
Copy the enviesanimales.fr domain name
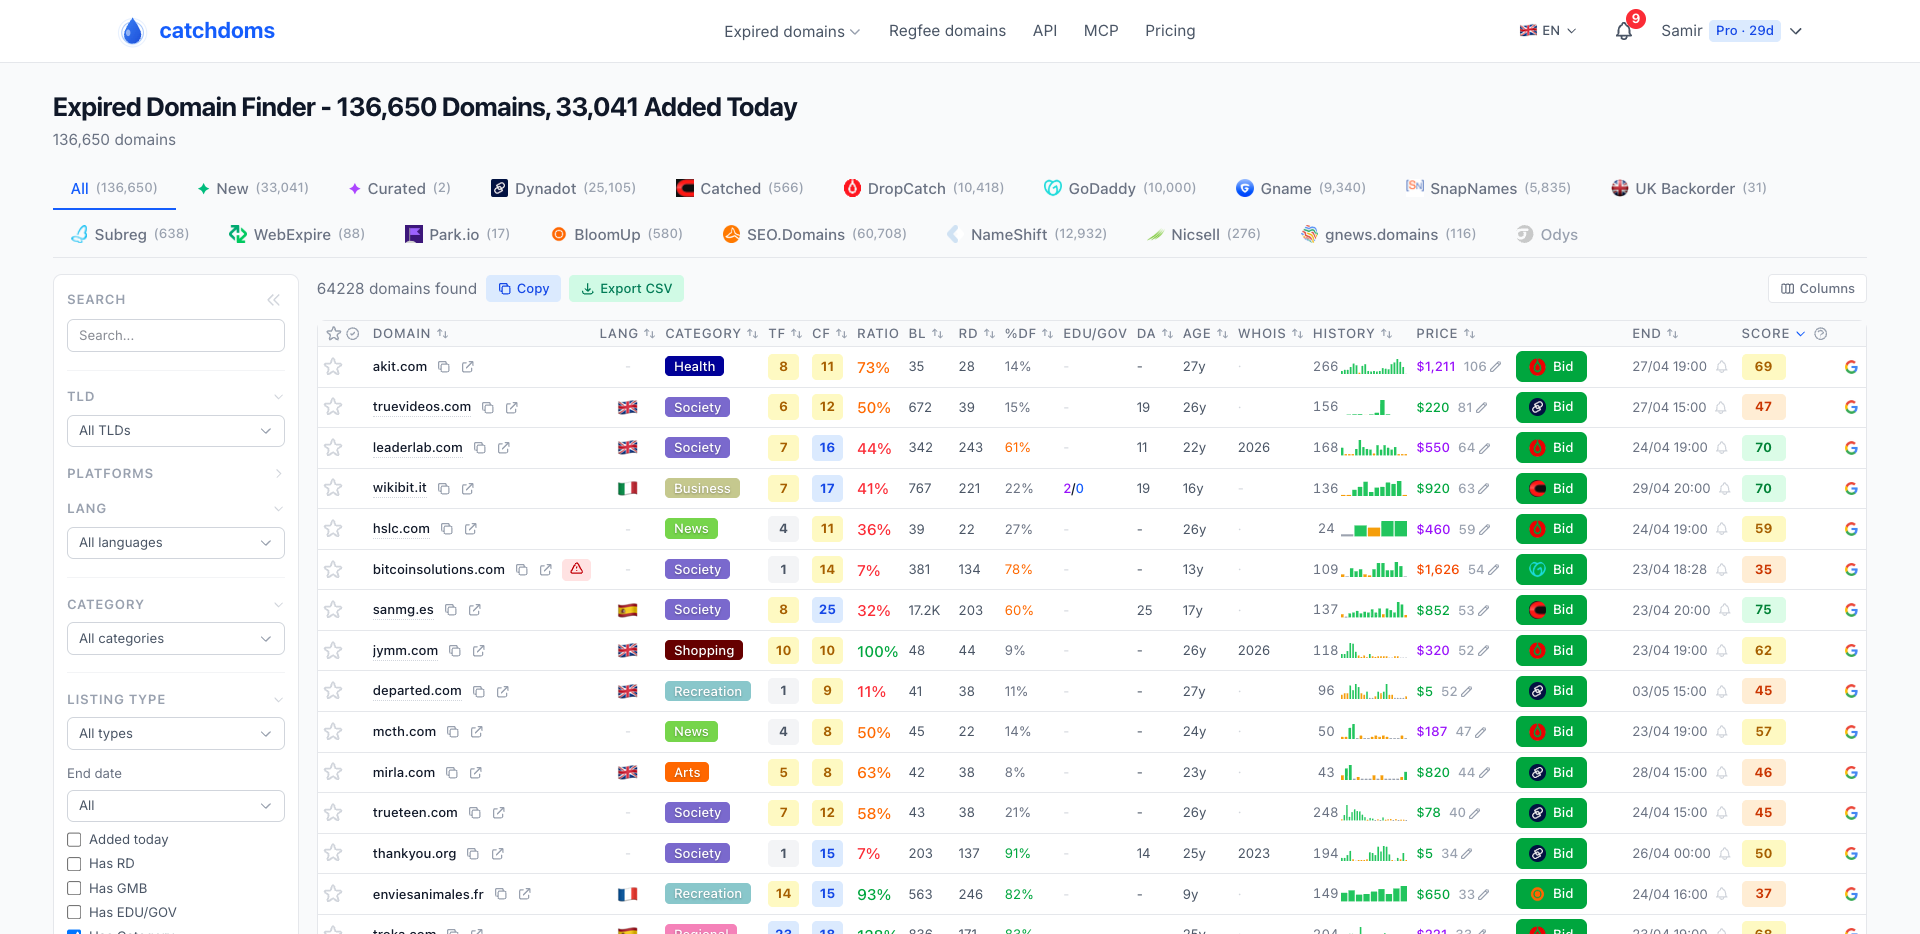click(501, 894)
